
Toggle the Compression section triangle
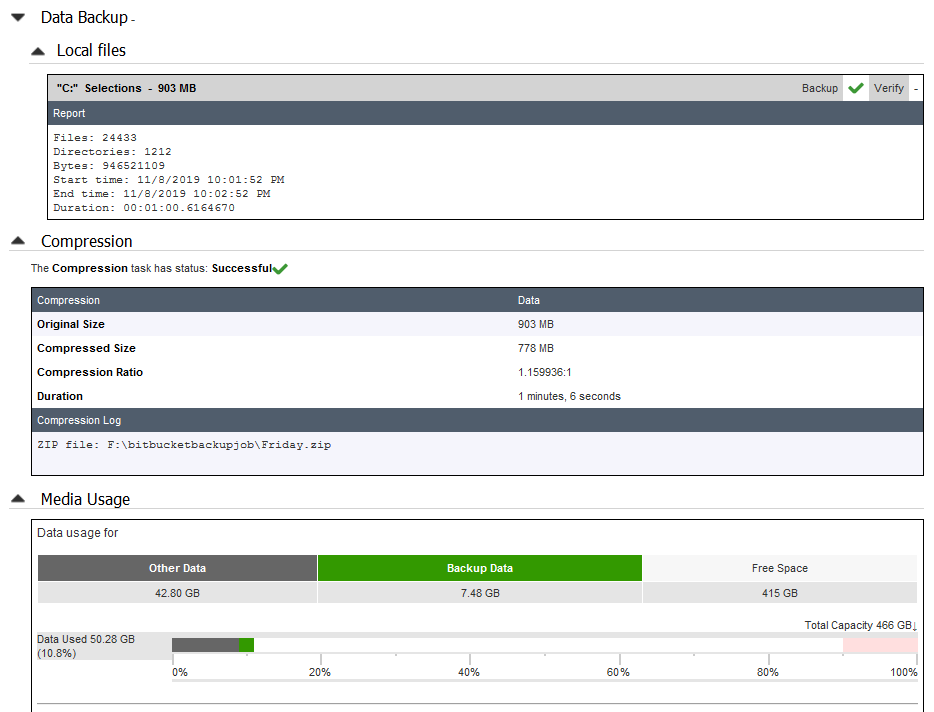(x=17, y=241)
